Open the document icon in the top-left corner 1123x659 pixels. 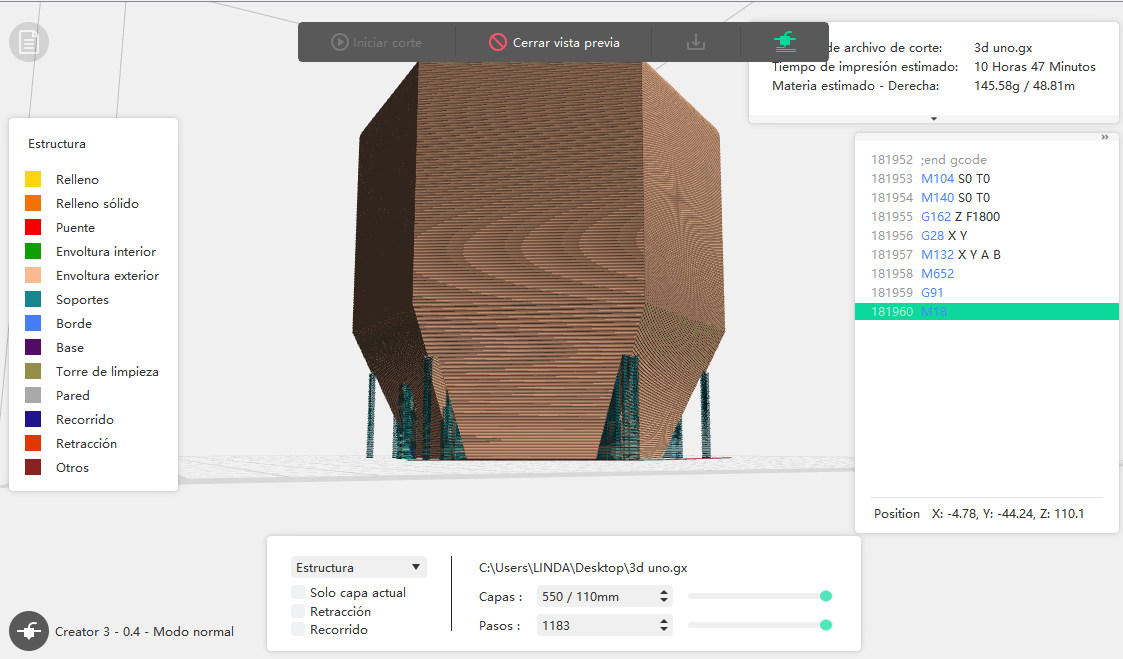click(29, 42)
